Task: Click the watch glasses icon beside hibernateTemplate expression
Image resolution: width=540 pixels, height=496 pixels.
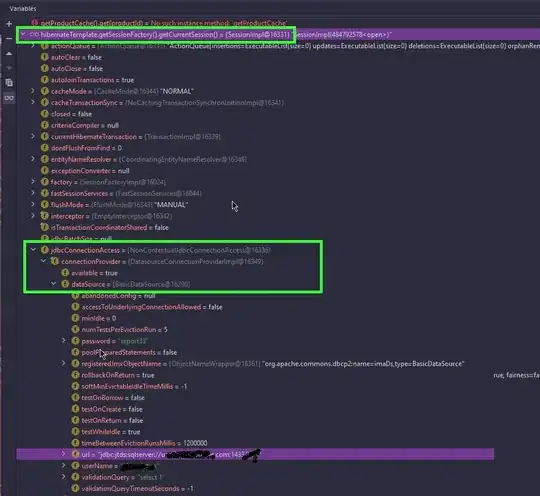Action: (34, 34)
